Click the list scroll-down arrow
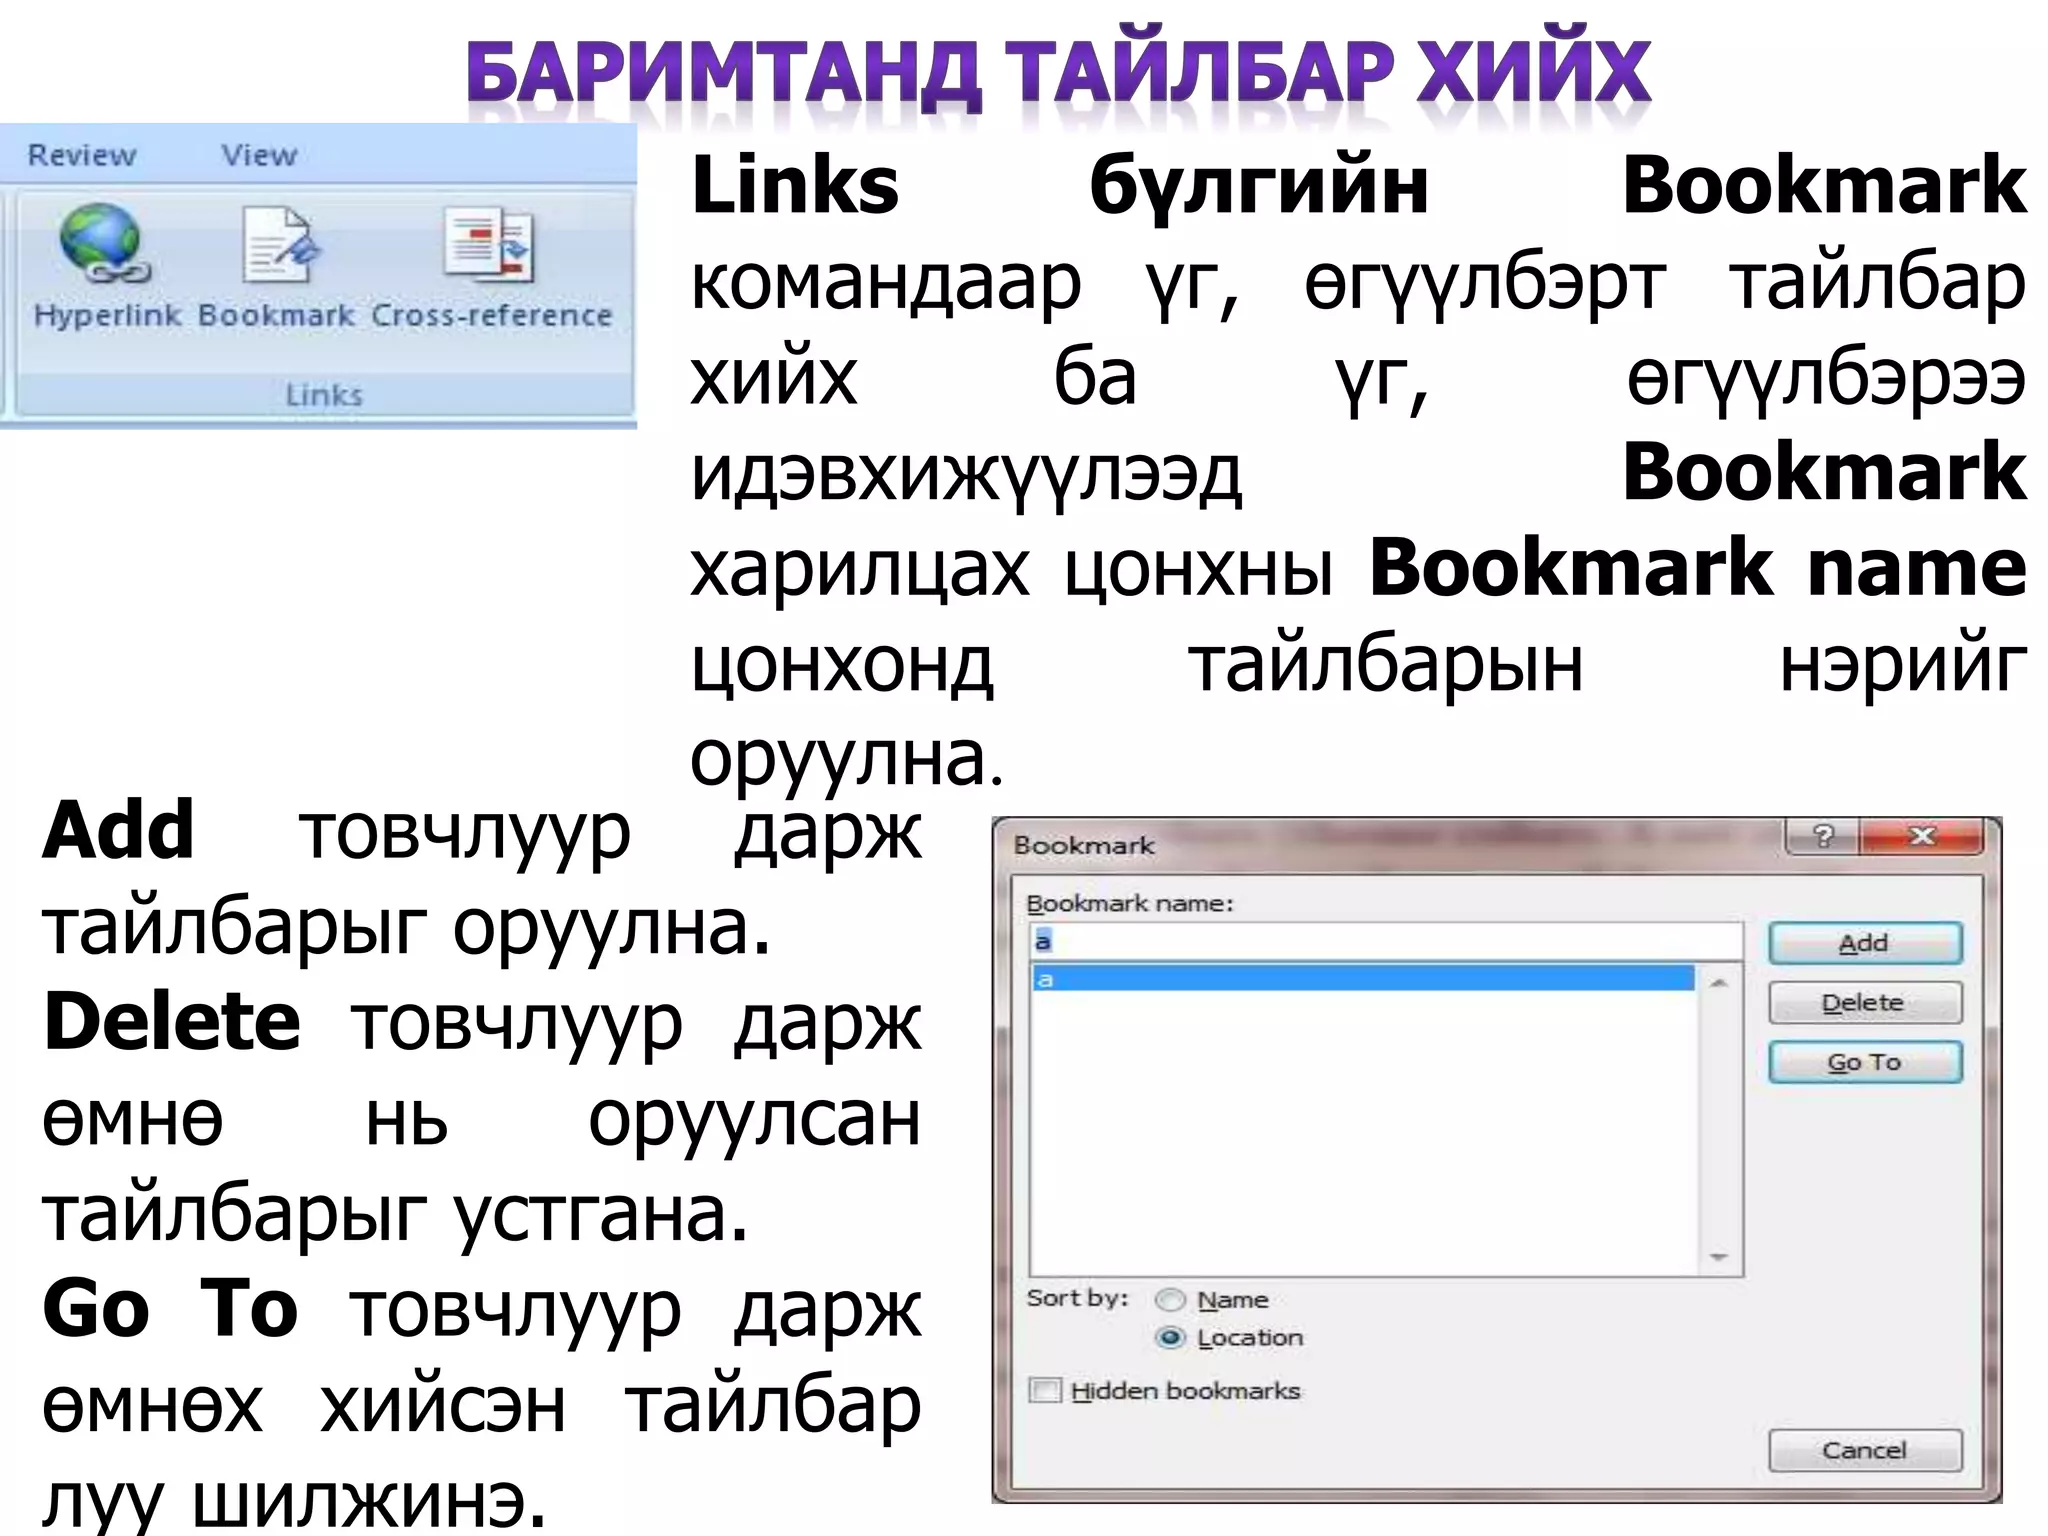2048x1536 pixels. [1719, 1257]
